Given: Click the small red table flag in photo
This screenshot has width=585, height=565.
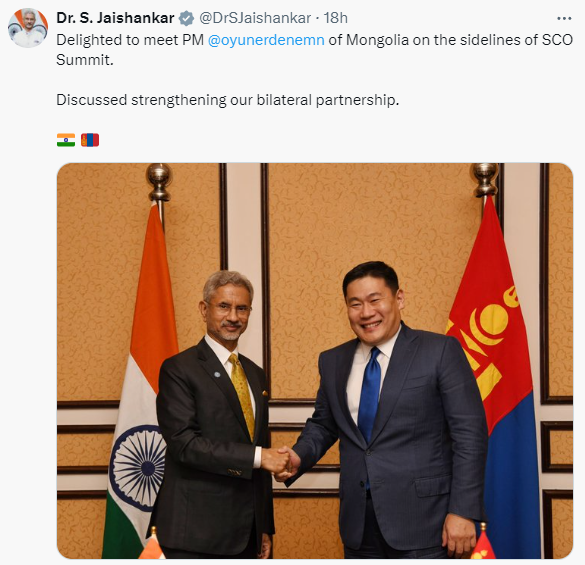Looking at the screenshot, I should [x=483, y=546].
